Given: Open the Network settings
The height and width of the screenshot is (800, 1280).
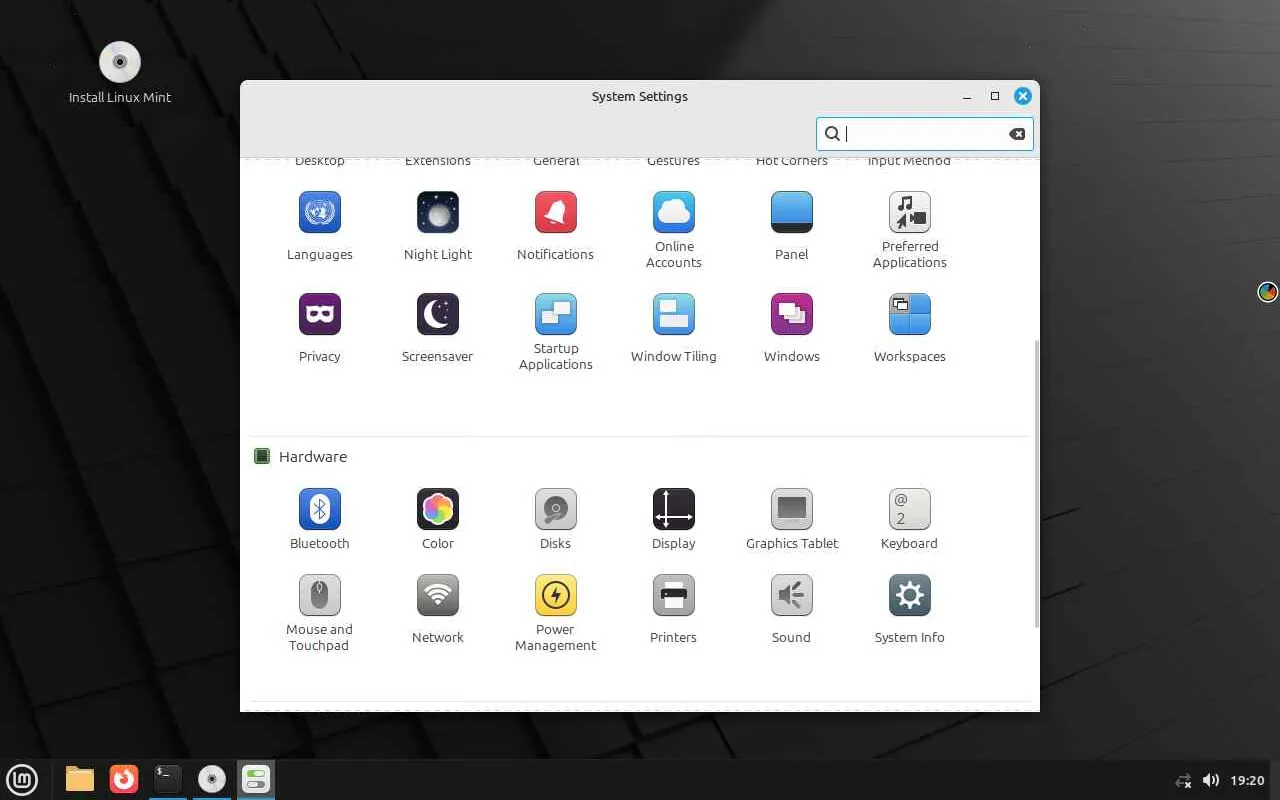Looking at the screenshot, I should click(438, 610).
